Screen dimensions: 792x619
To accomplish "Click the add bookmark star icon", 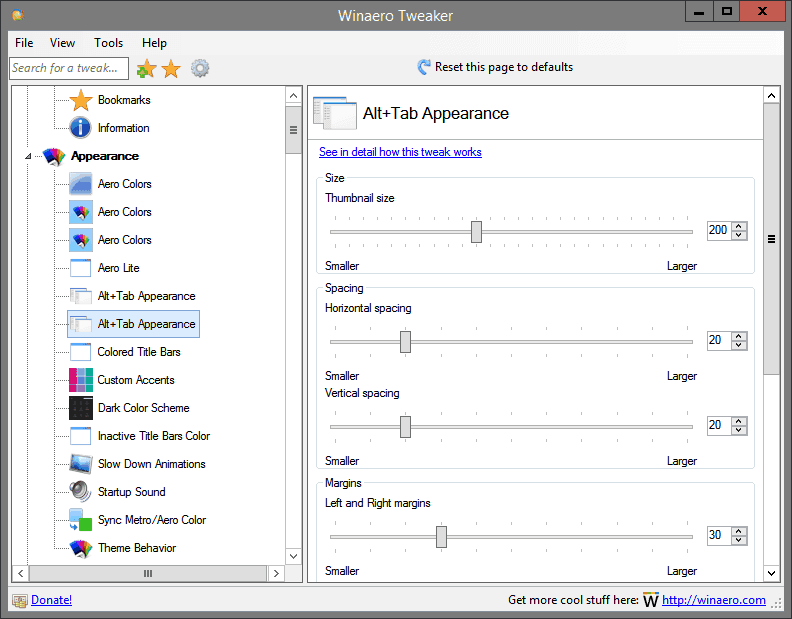I will point(146,68).
